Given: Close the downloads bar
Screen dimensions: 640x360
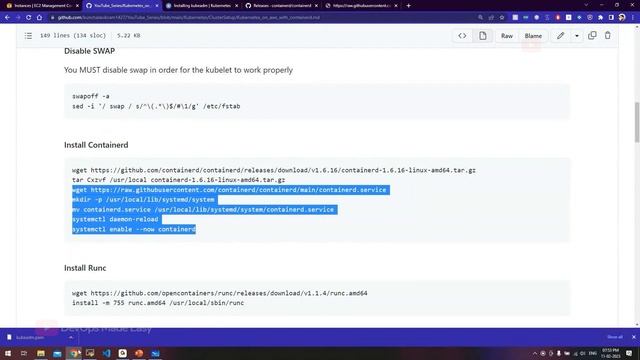Looking at the screenshot, I should point(633,337).
